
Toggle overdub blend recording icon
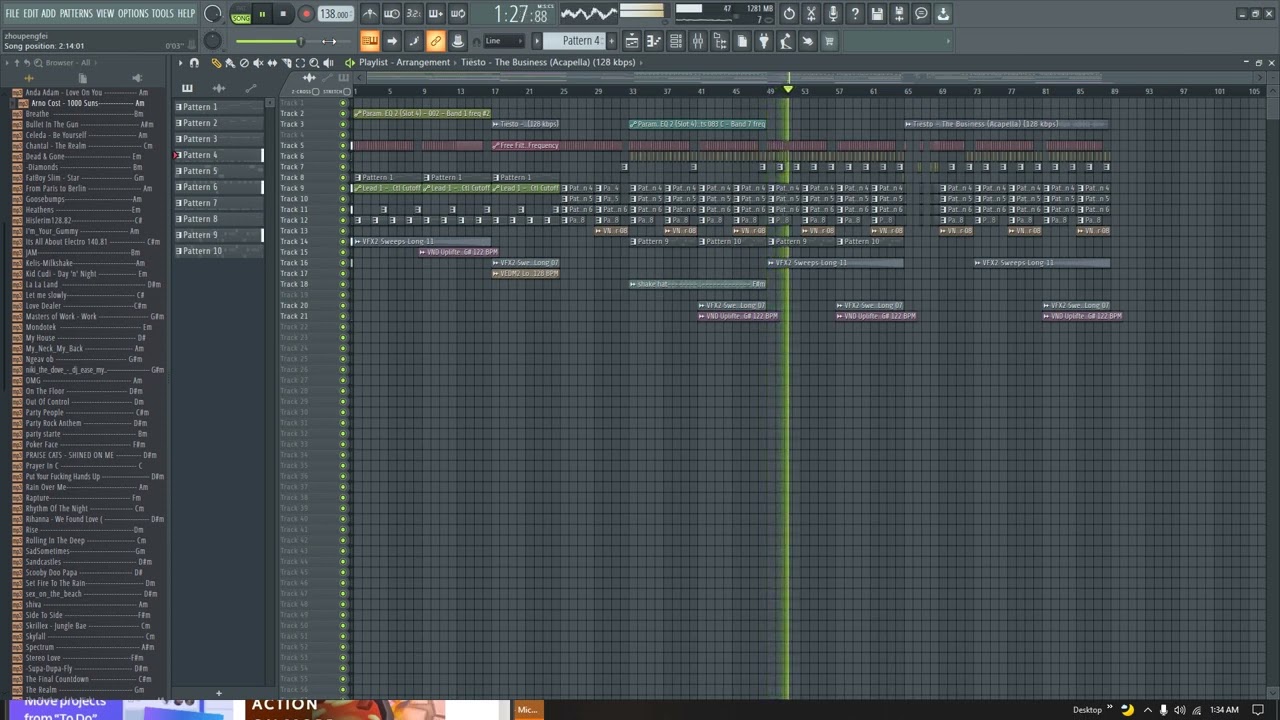click(435, 14)
